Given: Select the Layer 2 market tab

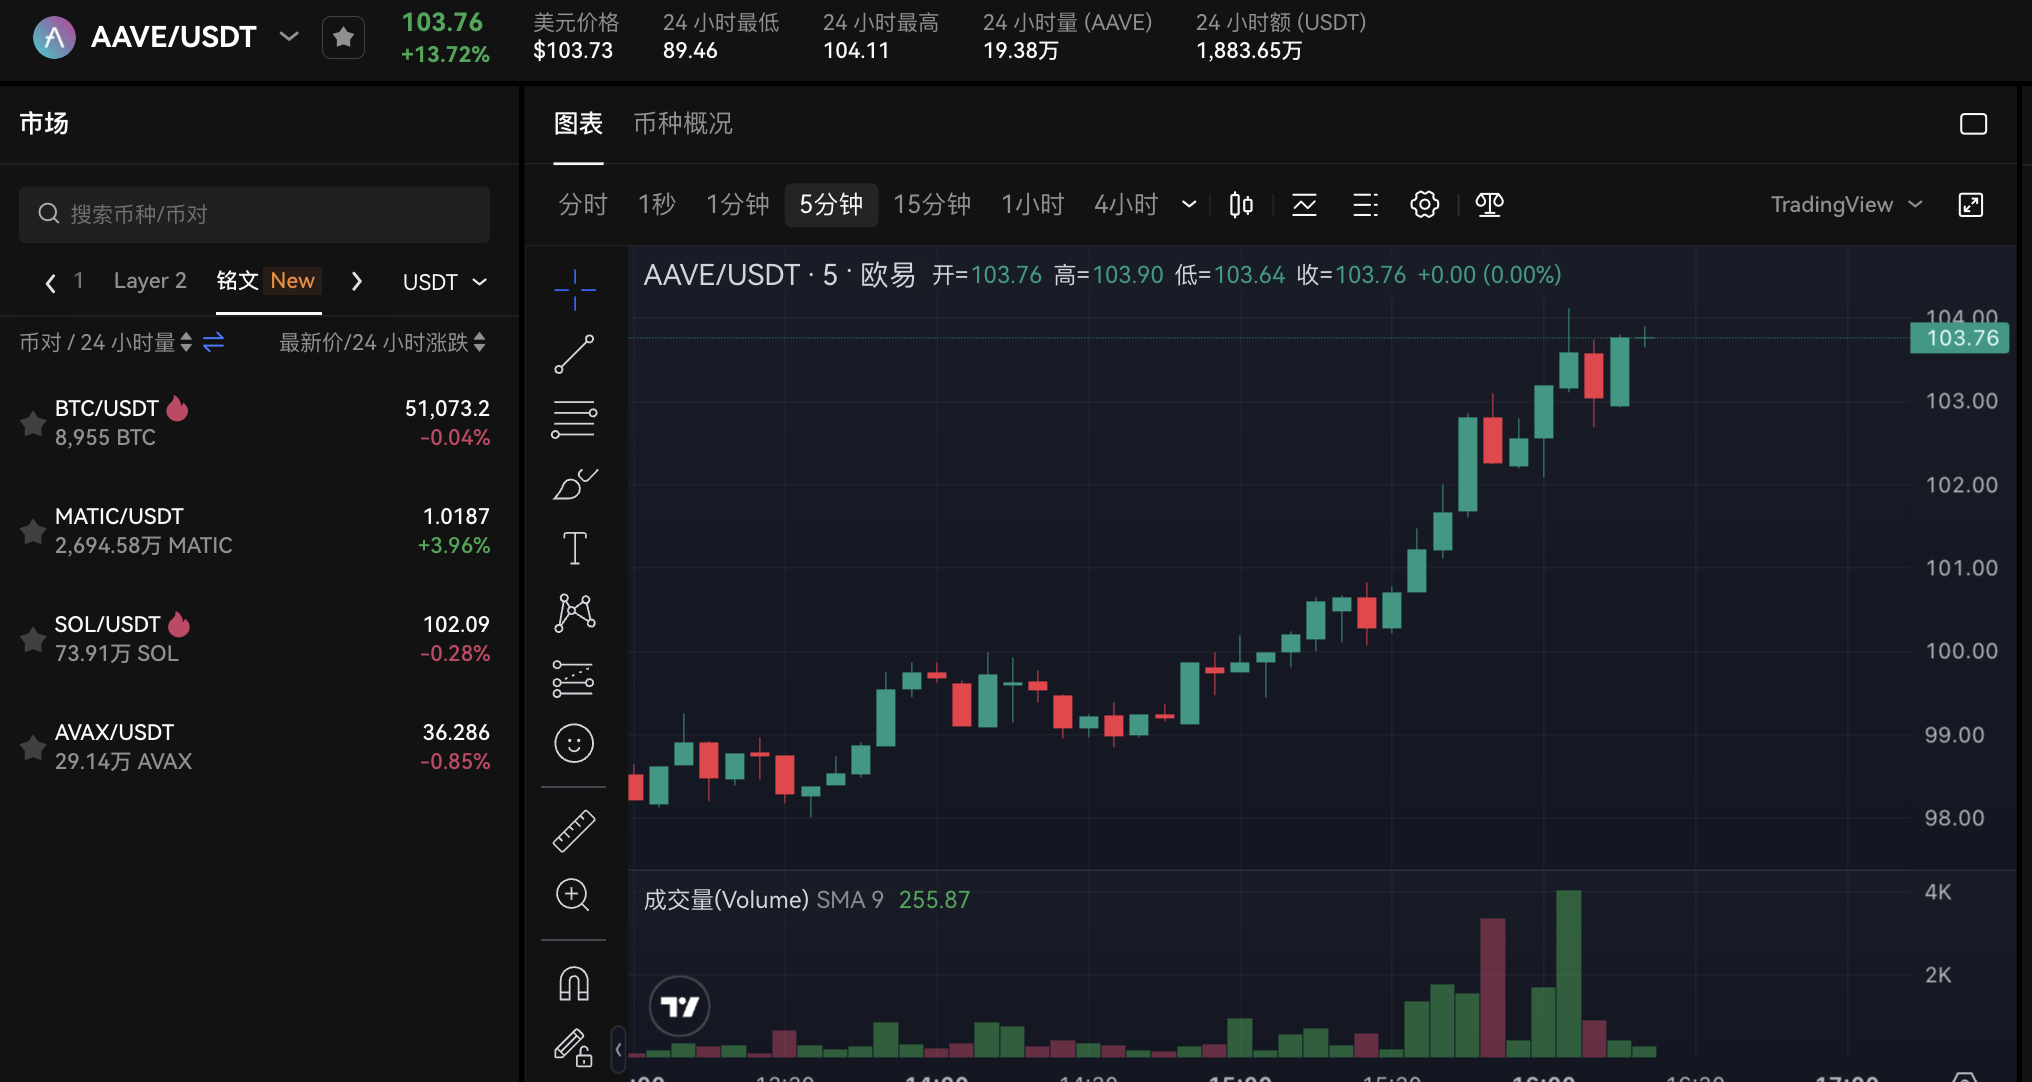Looking at the screenshot, I should pyautogui.click(x=150, y=281).
